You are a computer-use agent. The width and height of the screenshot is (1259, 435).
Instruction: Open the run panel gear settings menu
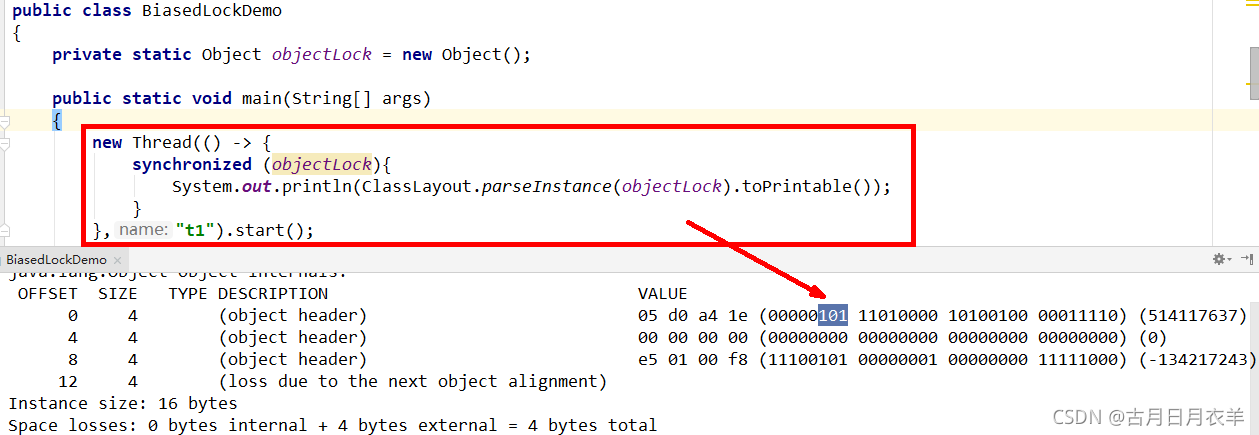(x=1221, y=260)
